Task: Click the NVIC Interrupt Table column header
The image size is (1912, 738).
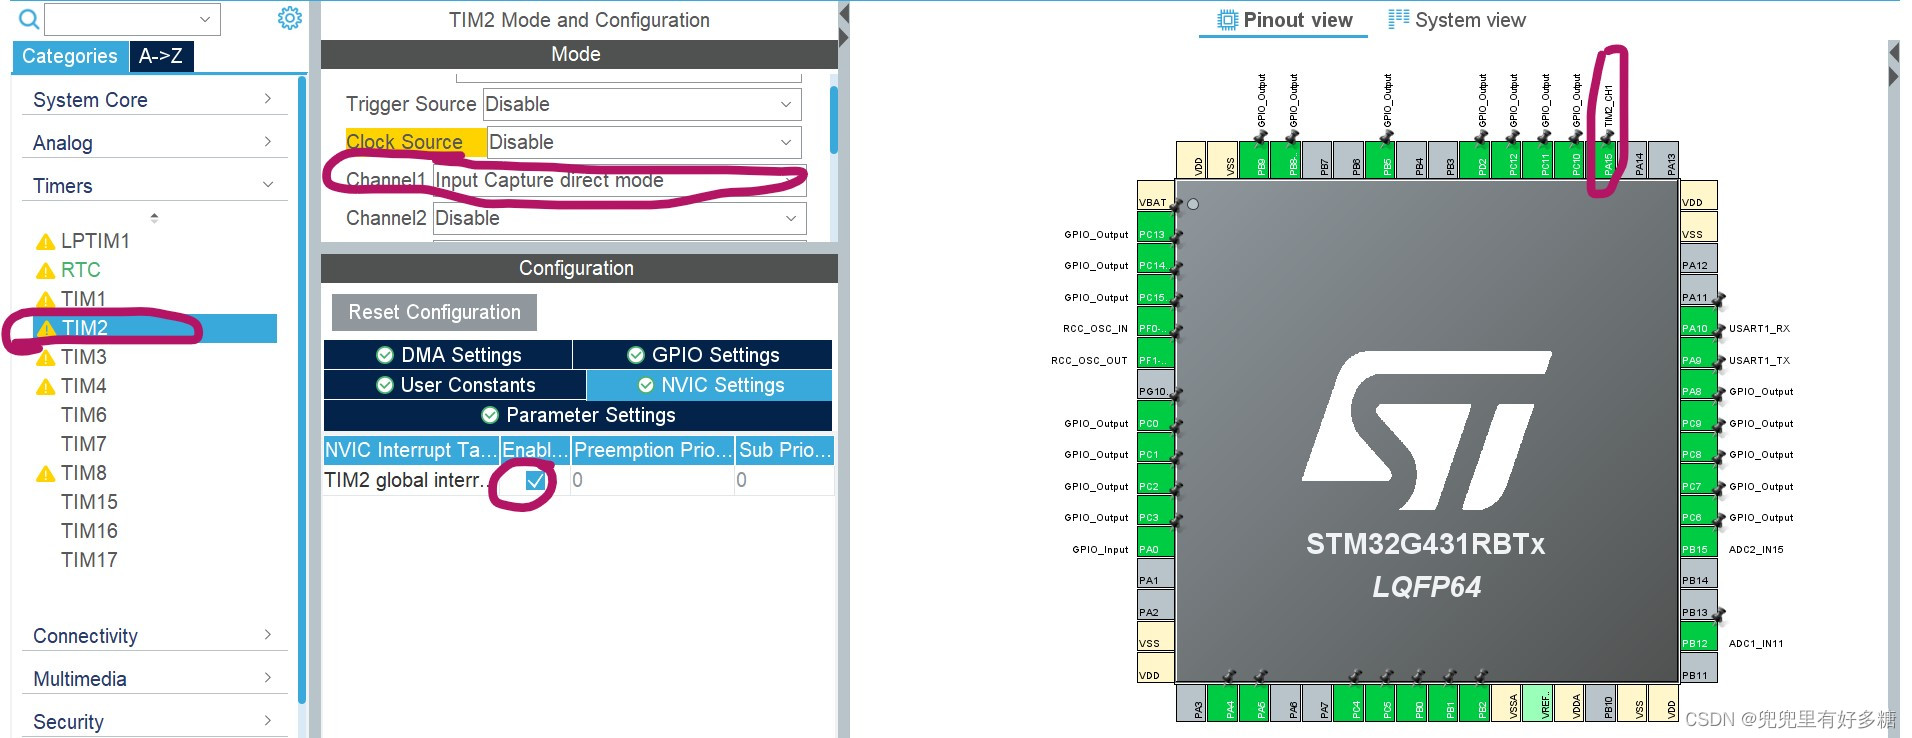Action: (411, 450)
